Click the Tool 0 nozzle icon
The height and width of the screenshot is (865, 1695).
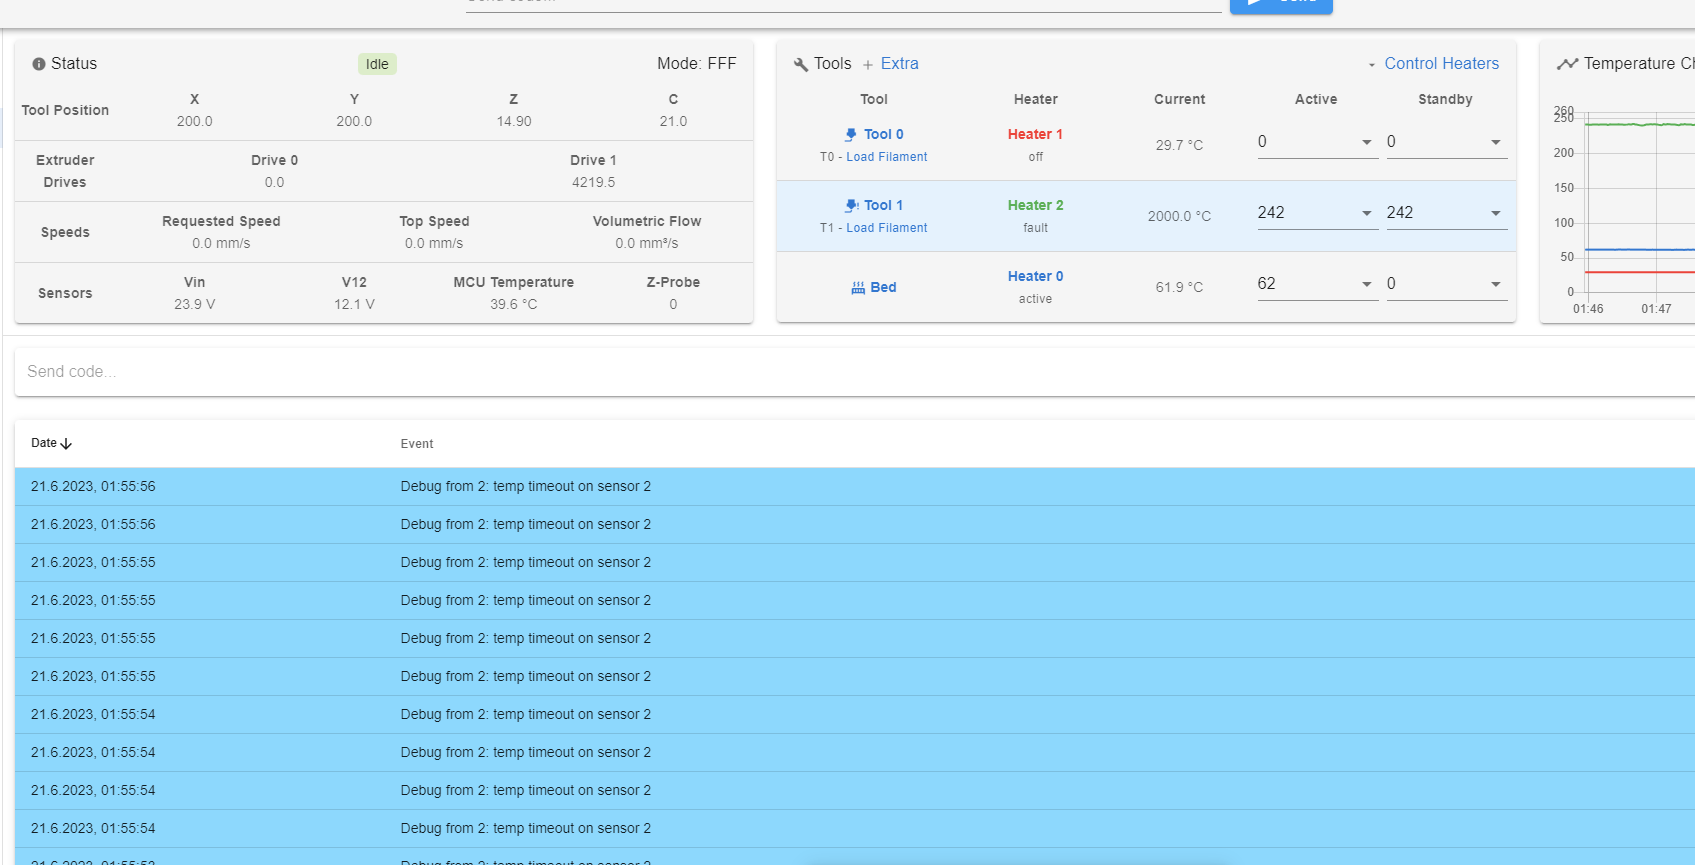pyautogui.click(x=851, y=134)
